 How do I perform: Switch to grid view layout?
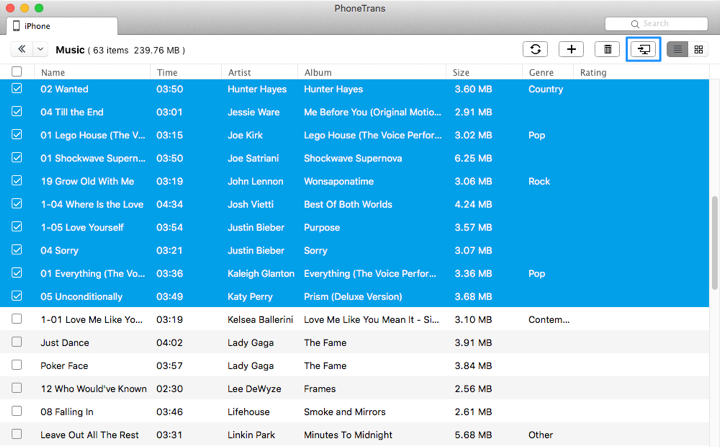click(x=698, y=49)
